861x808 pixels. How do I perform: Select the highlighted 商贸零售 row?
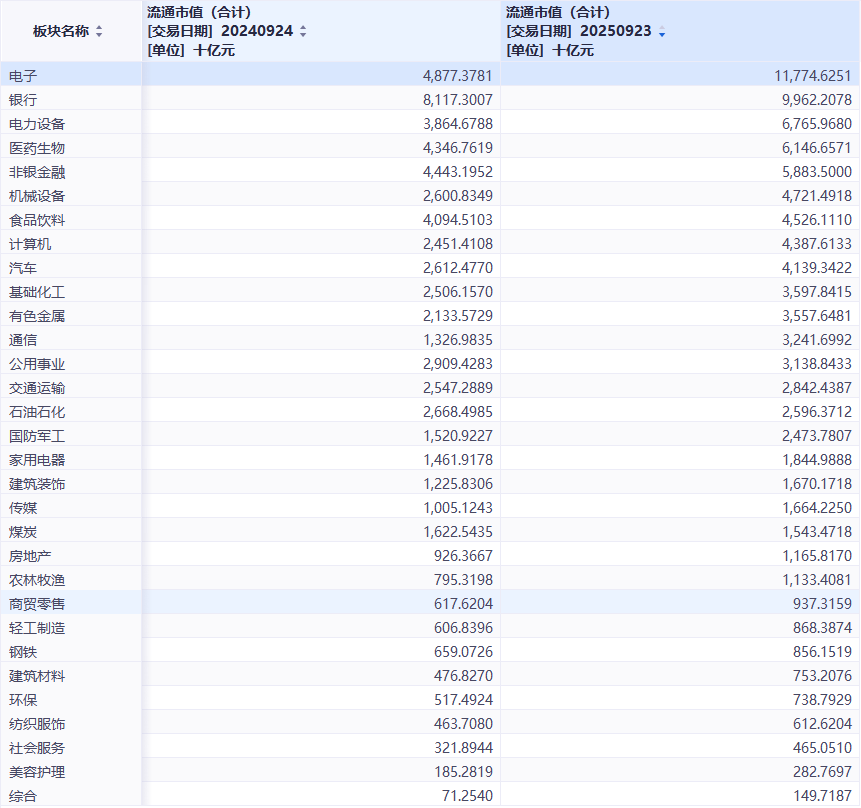[x=37, y=604]
